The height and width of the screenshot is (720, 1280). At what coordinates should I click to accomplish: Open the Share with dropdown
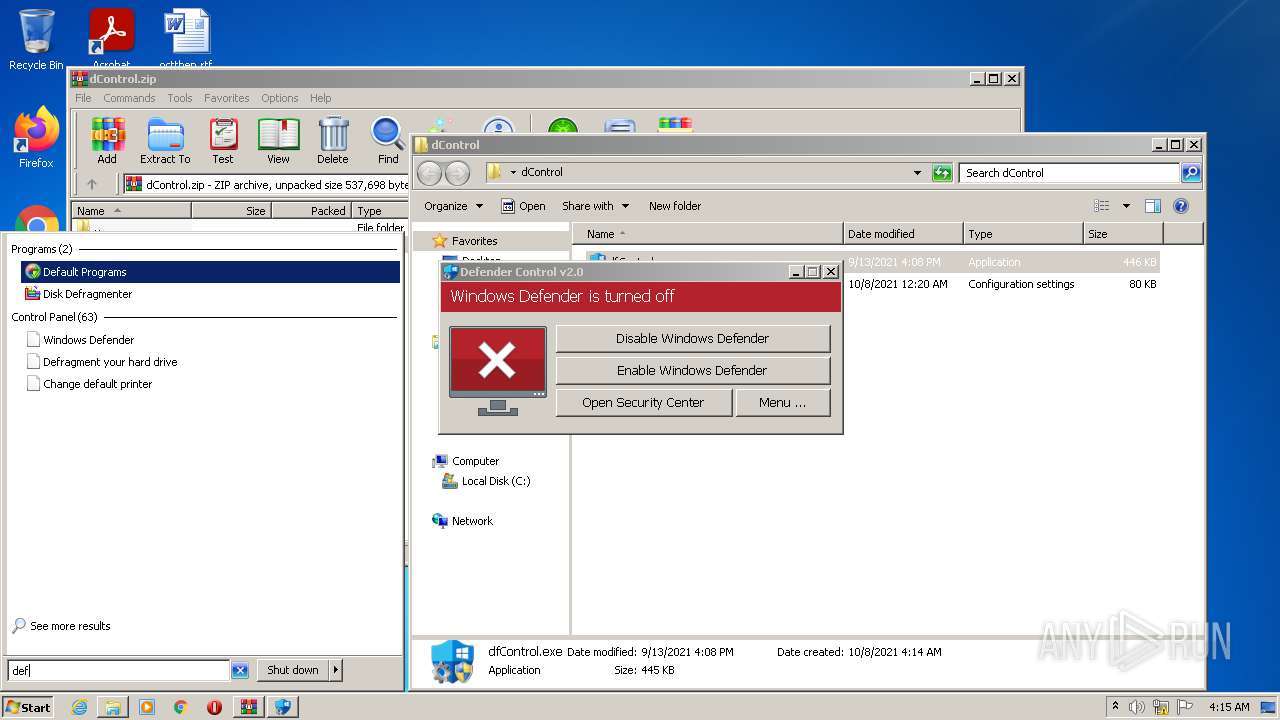pos(595,206)
